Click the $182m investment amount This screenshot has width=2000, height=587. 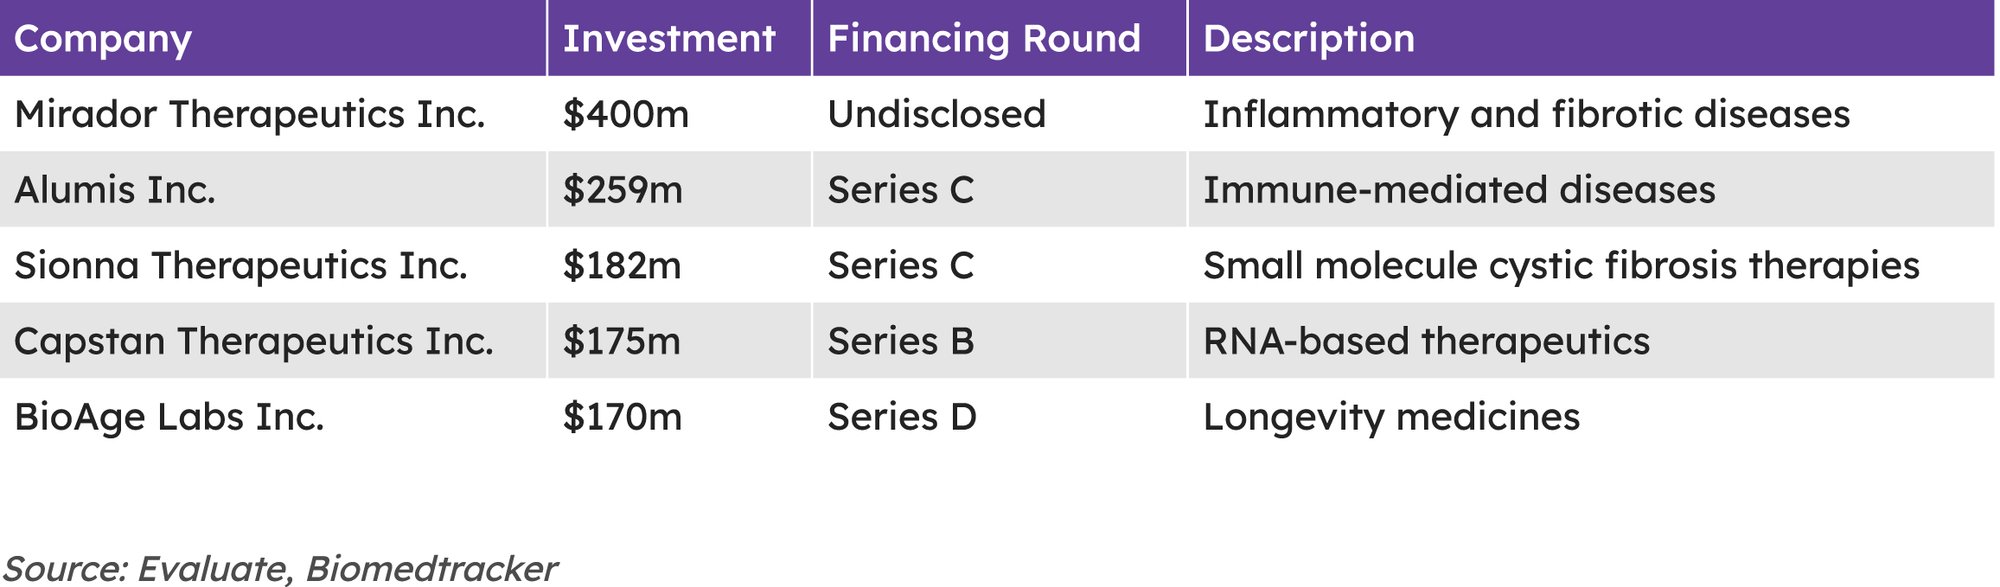click(x=622, y=266)
